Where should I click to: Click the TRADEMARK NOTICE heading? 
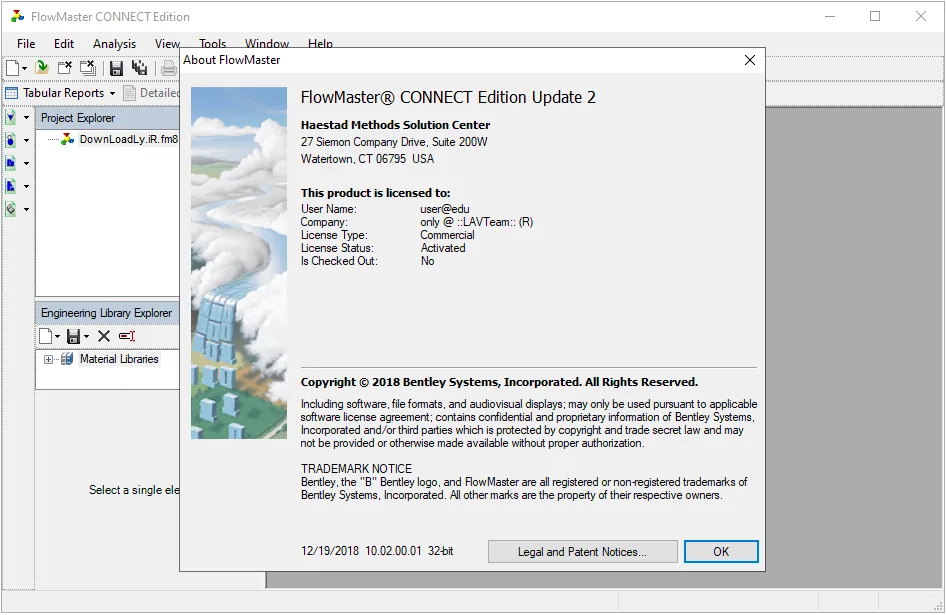click(x=357, y=469)
